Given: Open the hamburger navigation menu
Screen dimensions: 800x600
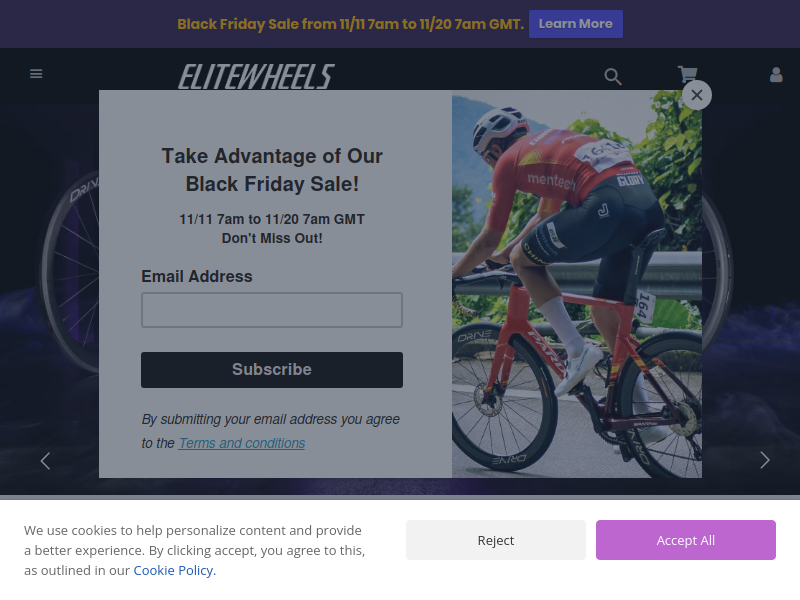Looking at the screenshot, I should (36, 74).
